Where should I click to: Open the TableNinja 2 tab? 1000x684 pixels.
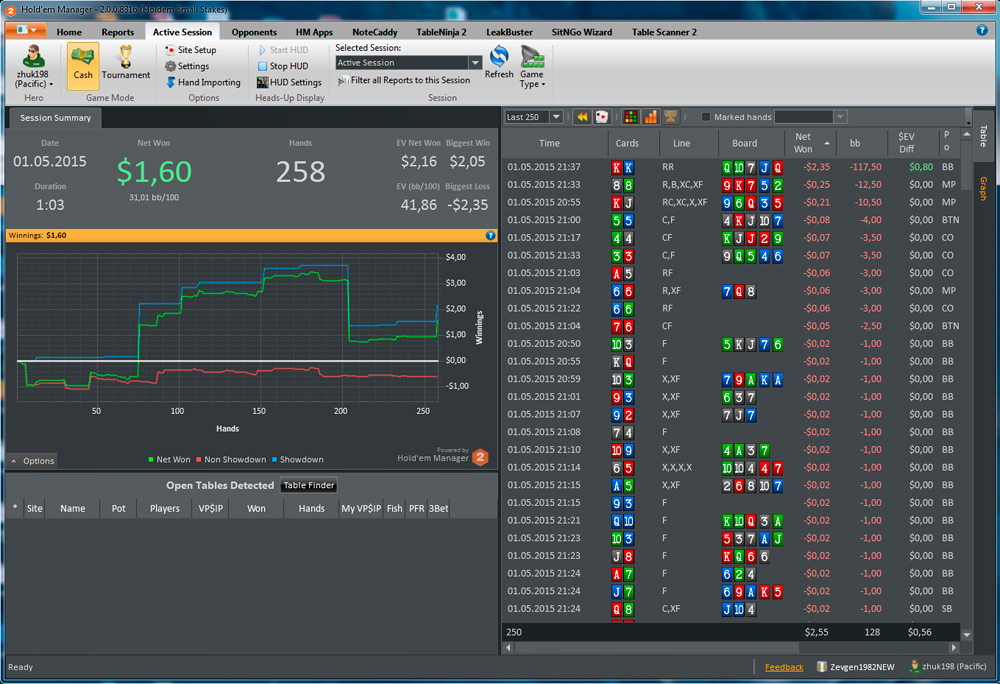(x=441, y=32)
